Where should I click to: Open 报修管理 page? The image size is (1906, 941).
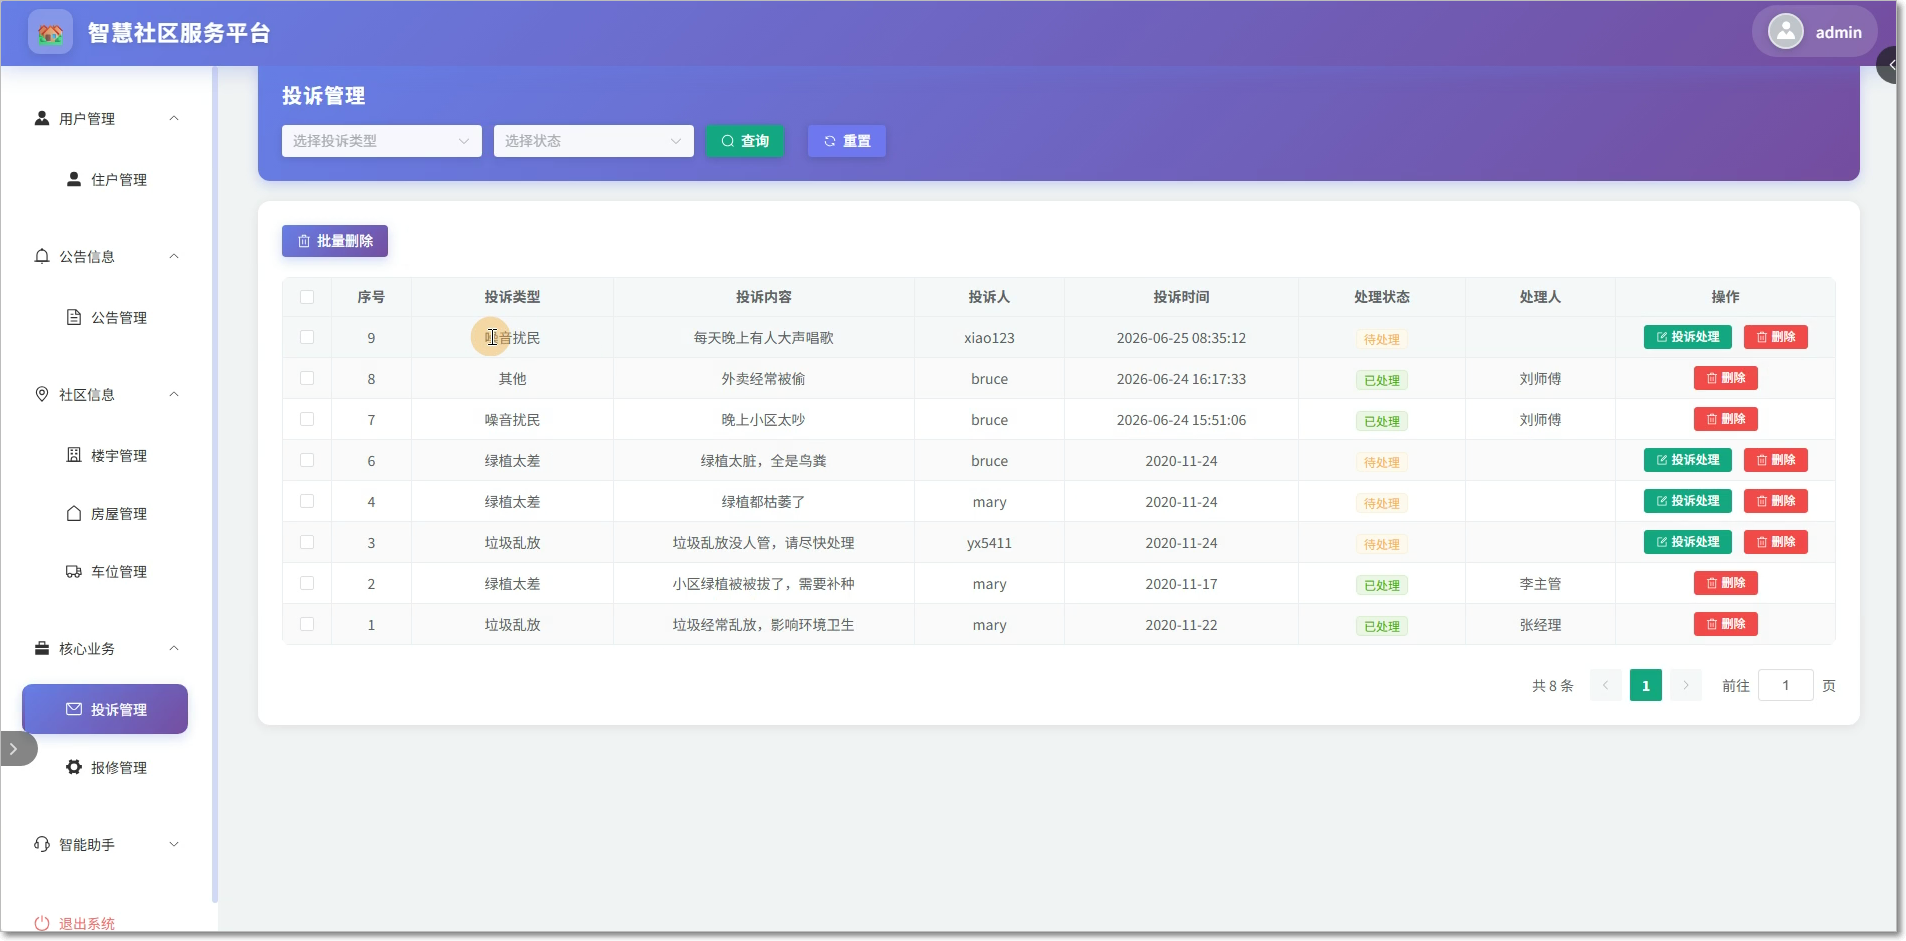coord(105,767)
